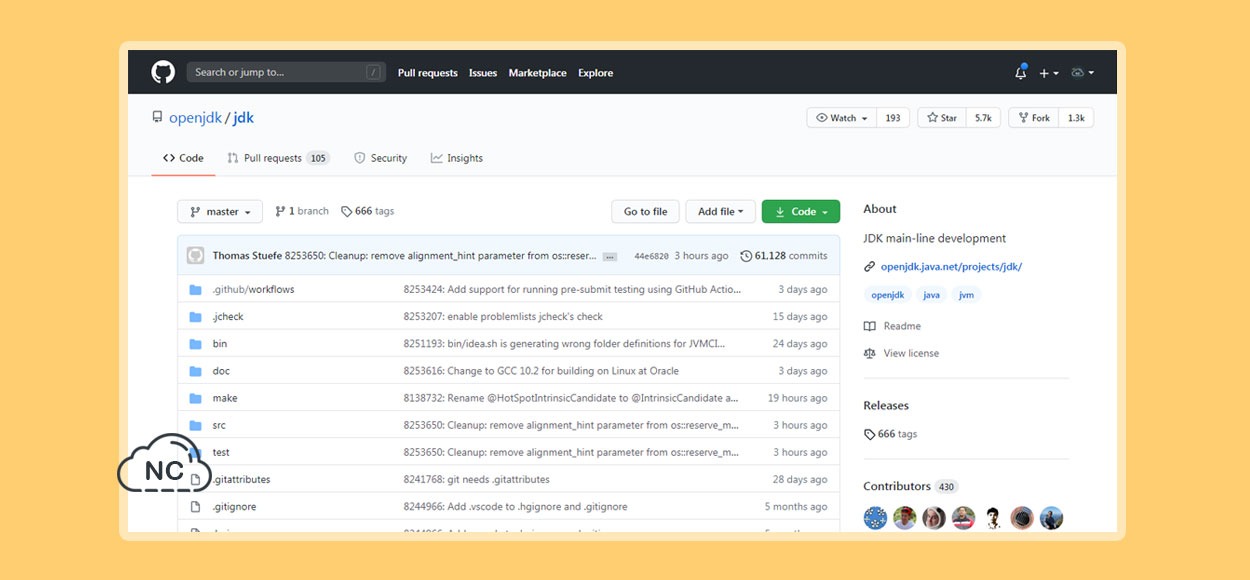1250x580 pixels.
Task: Open the 61,128 commits history
Action: 784,256
